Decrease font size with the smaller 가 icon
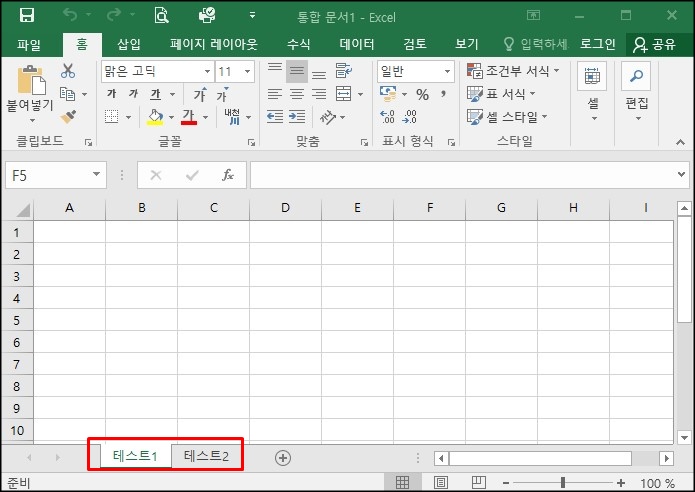Screen dimensions: 695x492 [x=222, y=94]
